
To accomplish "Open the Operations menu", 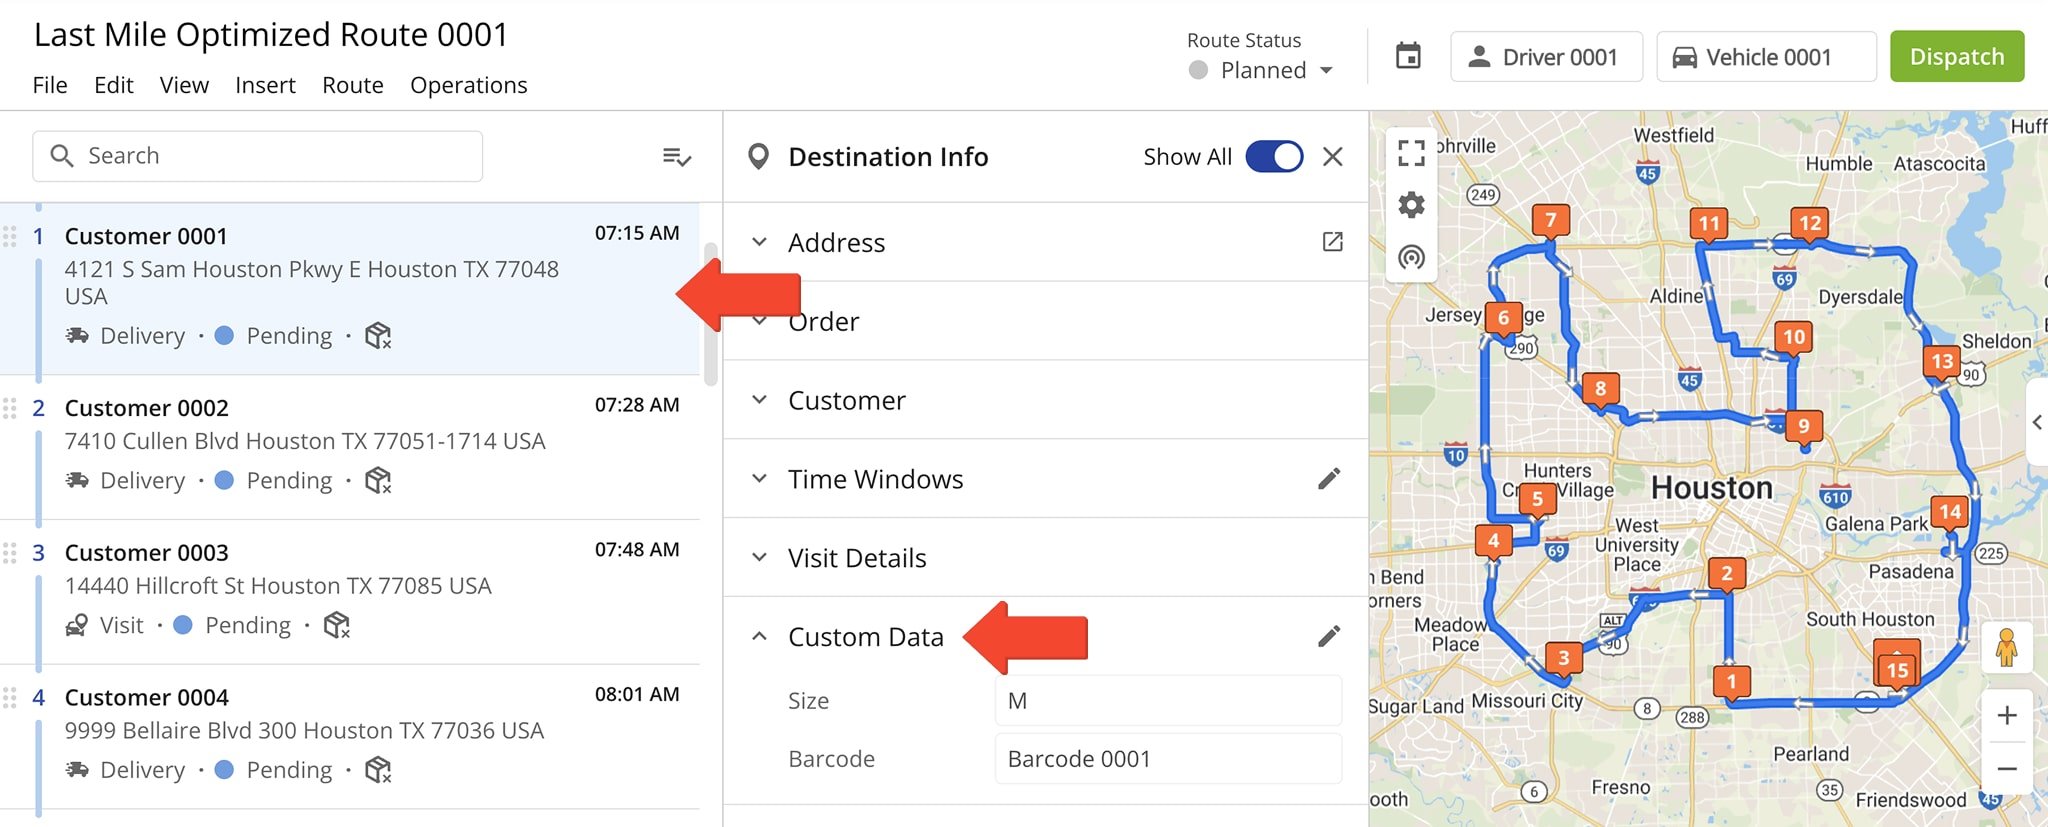I will coord(469,85).
